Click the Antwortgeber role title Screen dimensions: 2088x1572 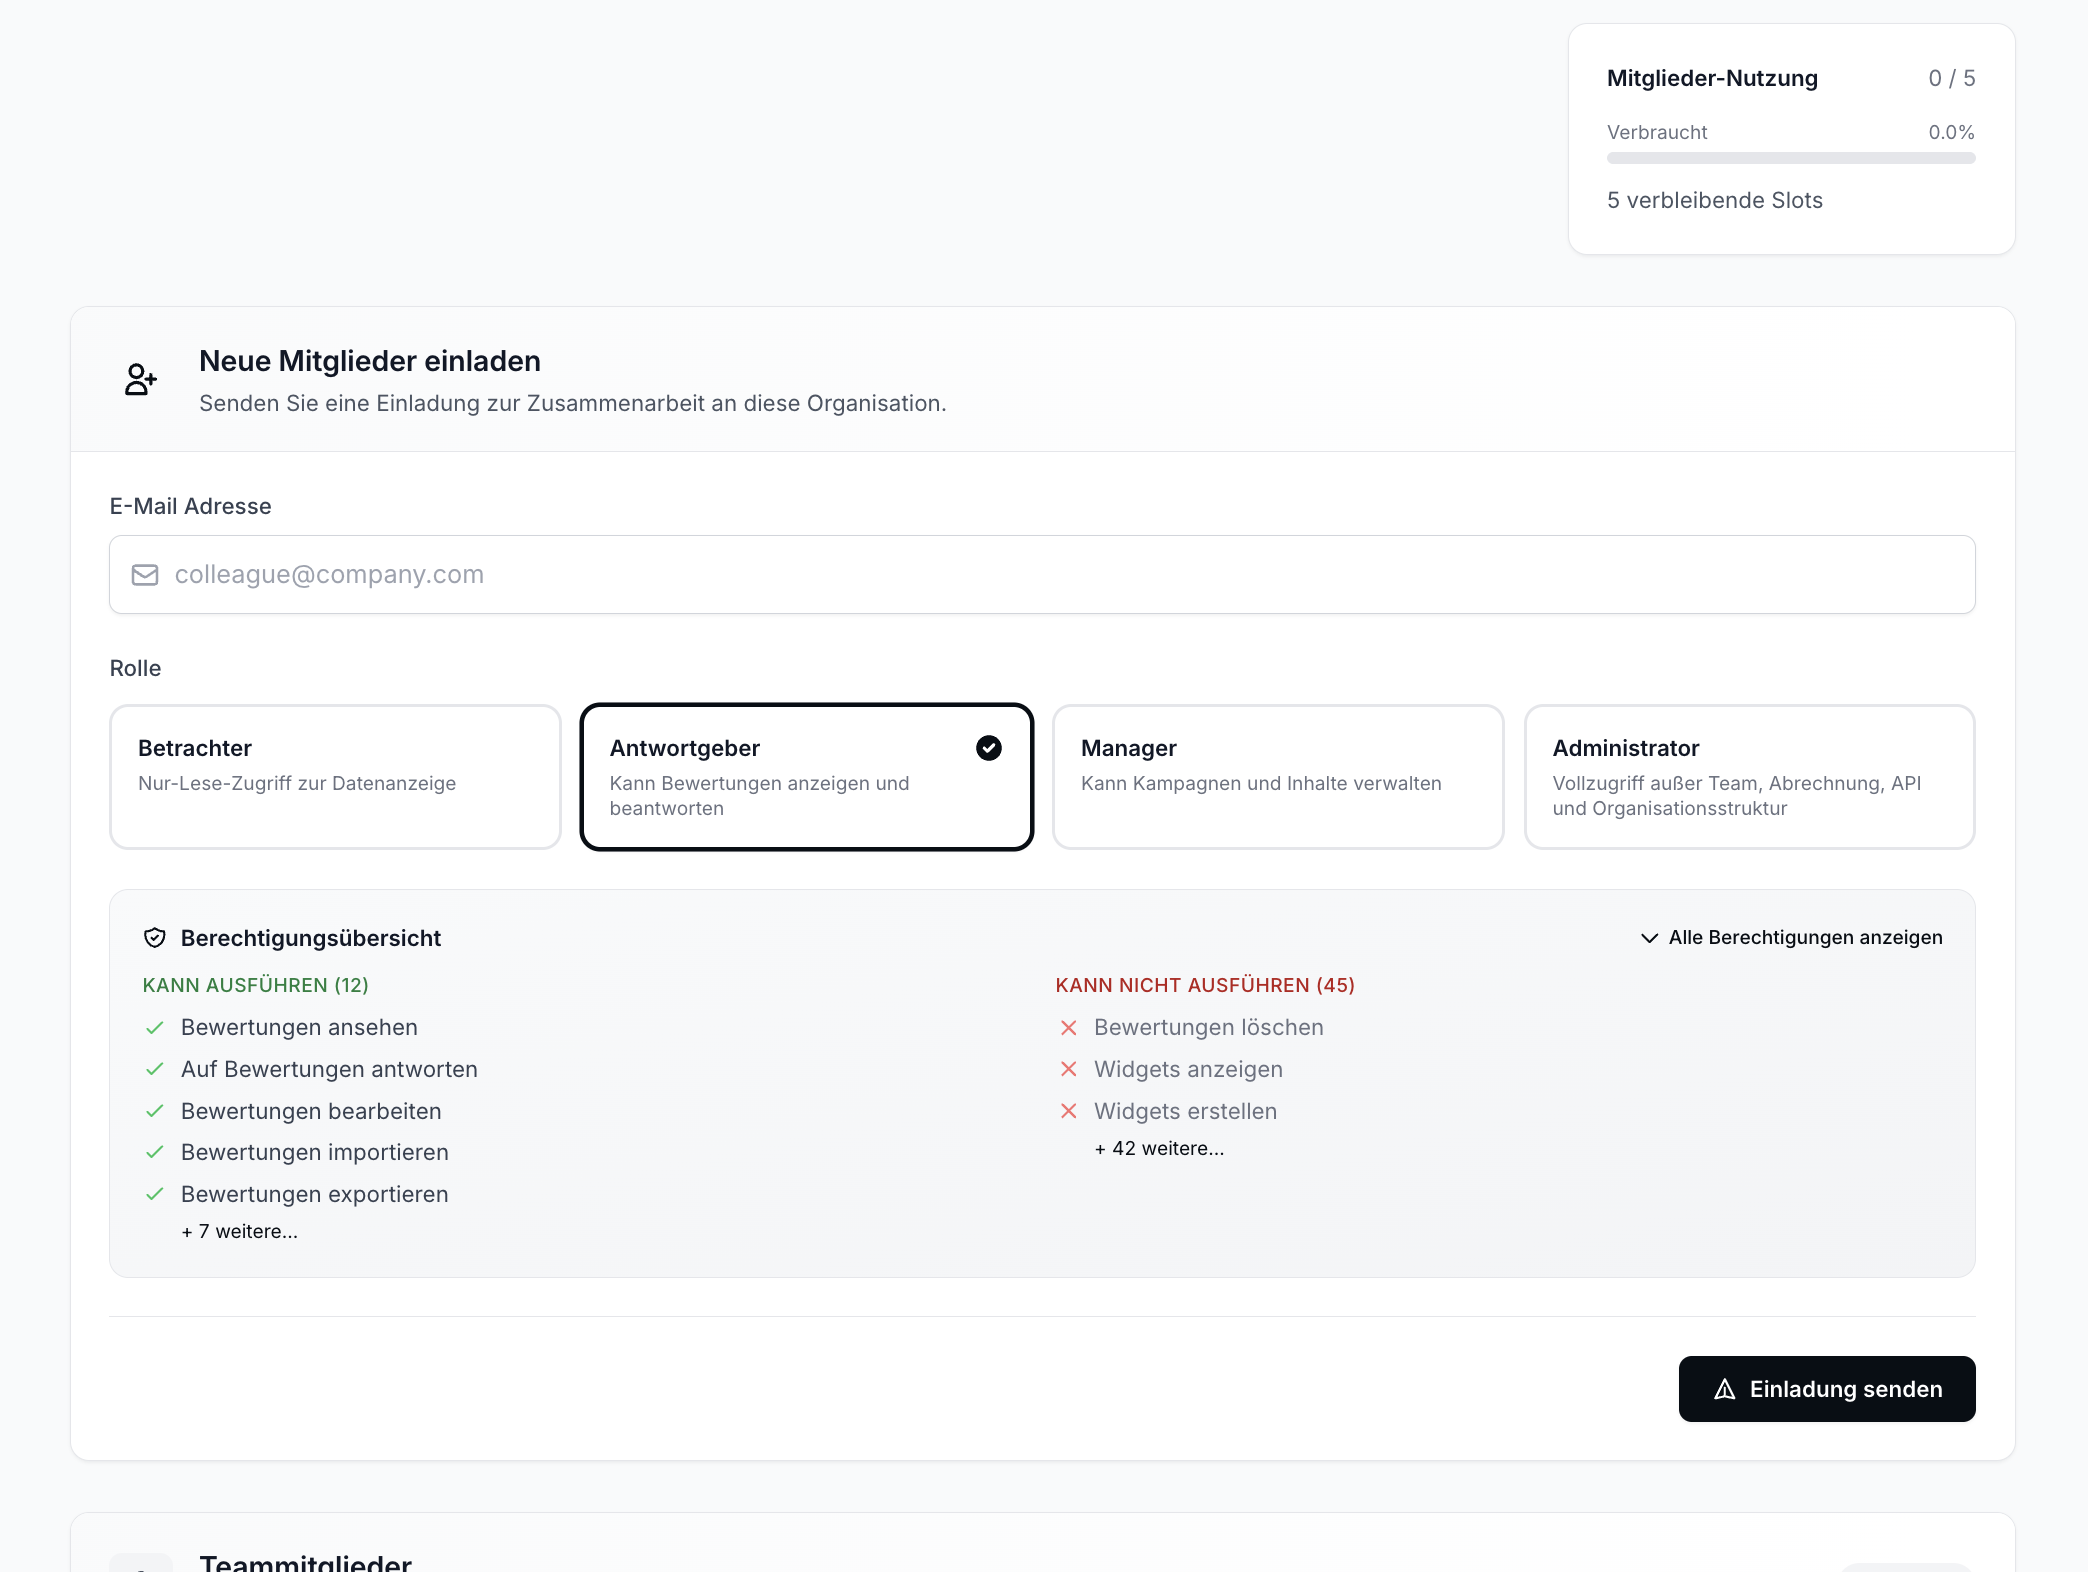[685, 748]
